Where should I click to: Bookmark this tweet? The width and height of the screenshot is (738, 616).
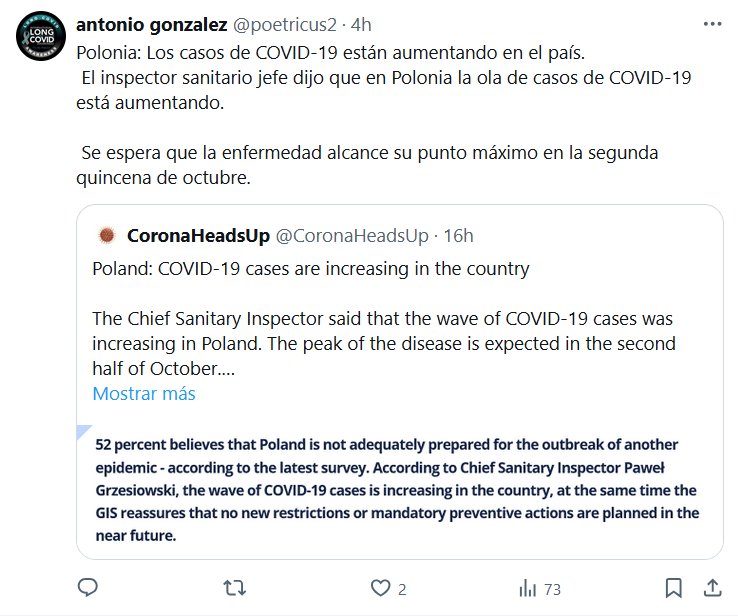(674, 588)
